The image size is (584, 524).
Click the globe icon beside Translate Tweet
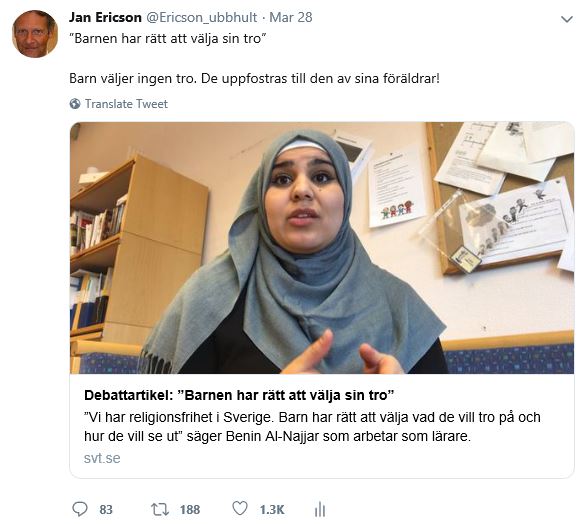point(75,104)
